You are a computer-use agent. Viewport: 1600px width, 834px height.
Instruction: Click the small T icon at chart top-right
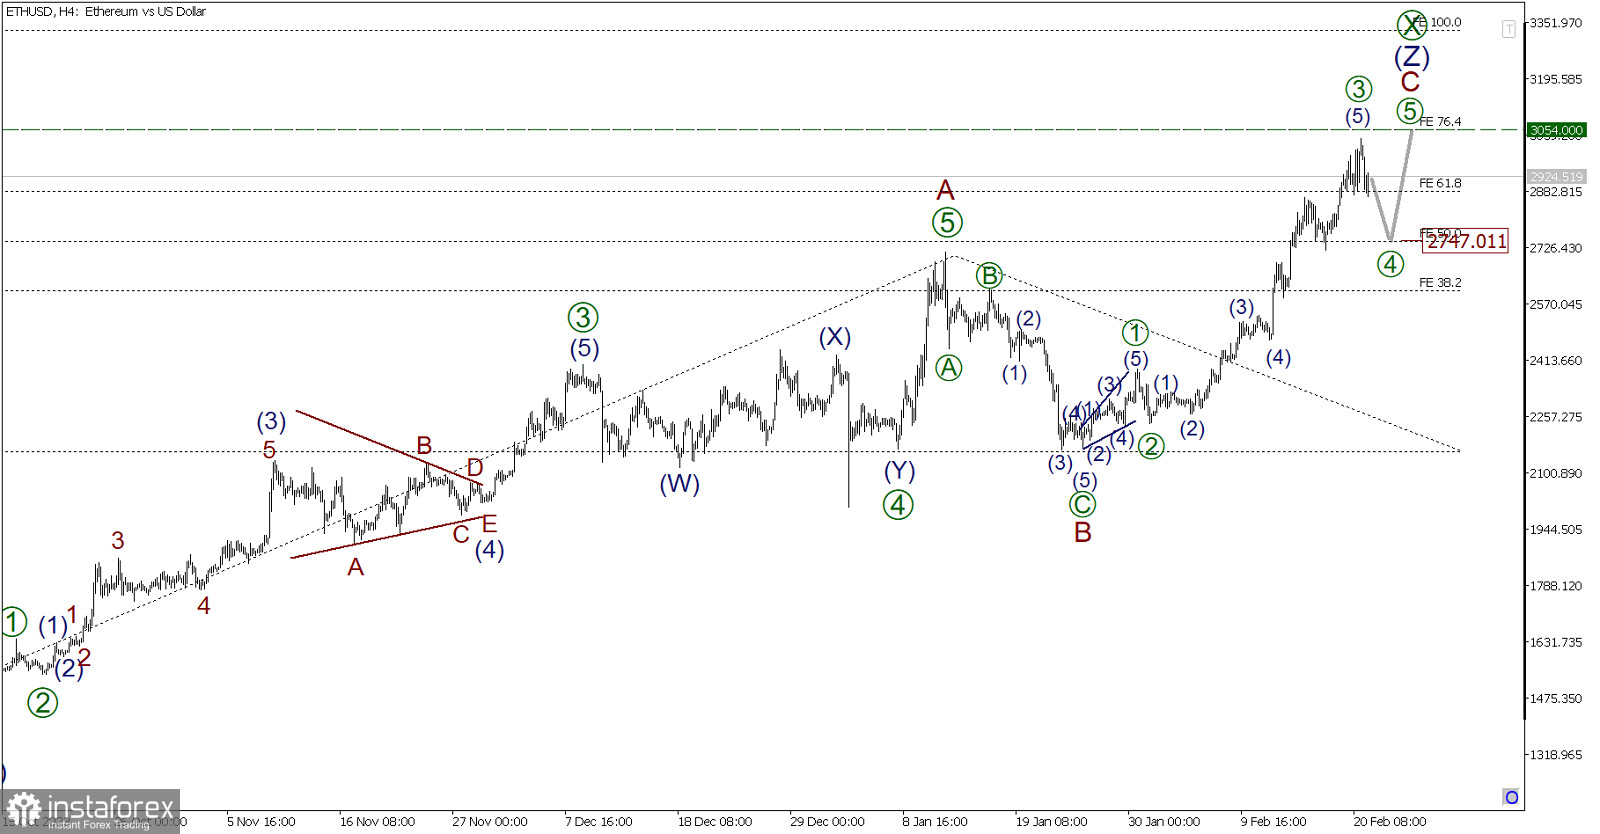[x=1508, y=29]
